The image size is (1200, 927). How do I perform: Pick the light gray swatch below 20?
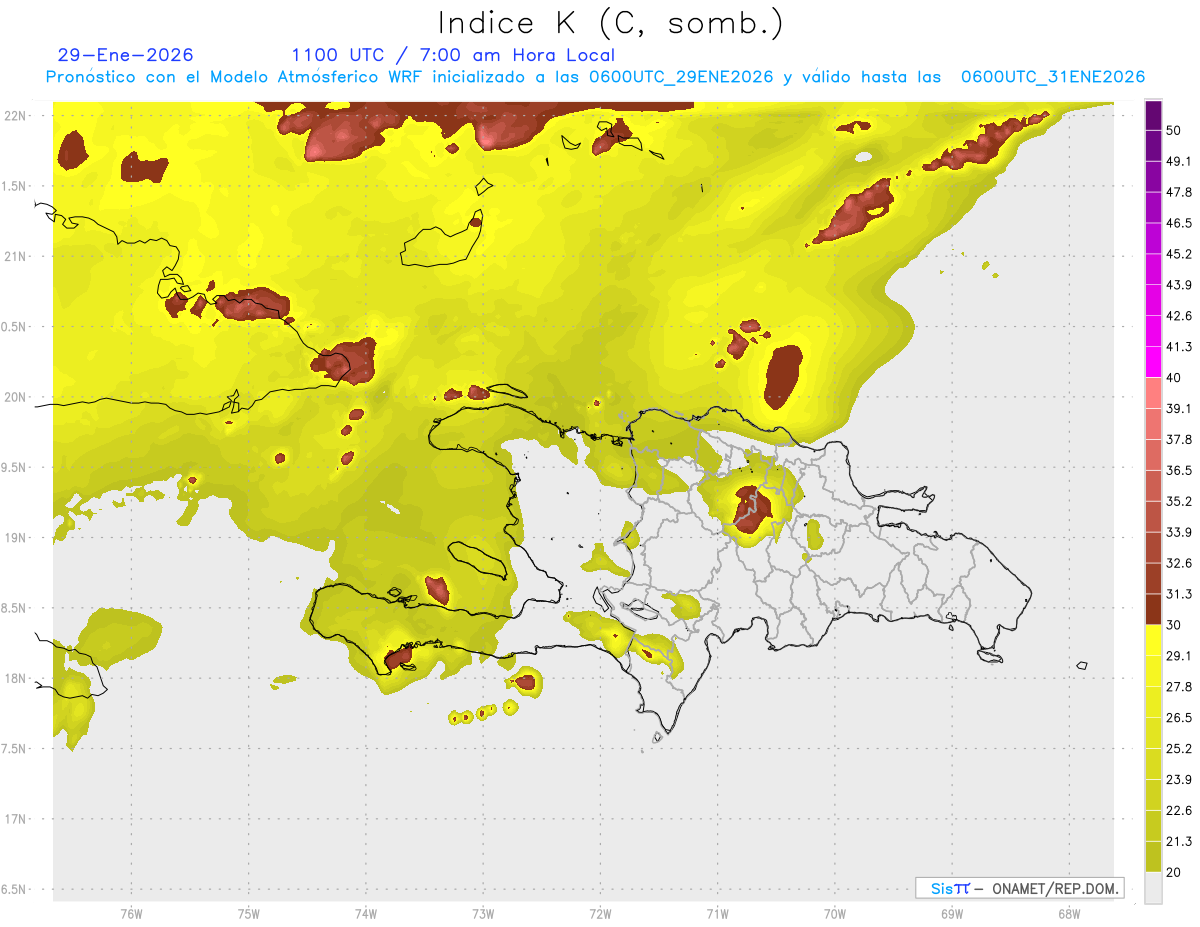click(1153, 887)
